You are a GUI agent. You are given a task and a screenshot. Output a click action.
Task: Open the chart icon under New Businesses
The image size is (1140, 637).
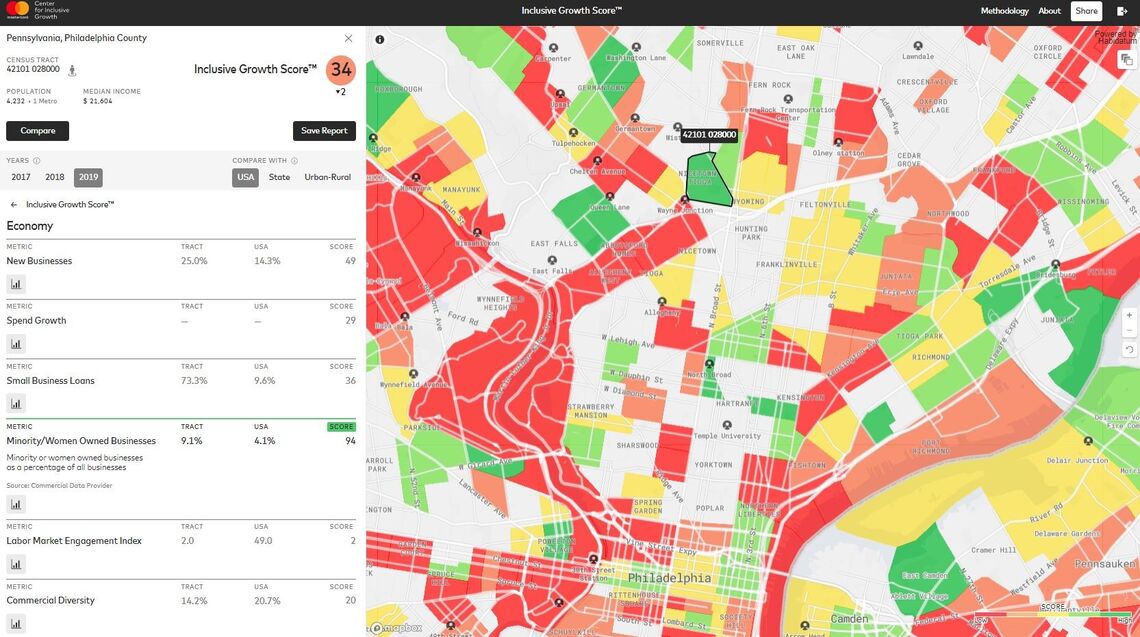tap(16, 284)
